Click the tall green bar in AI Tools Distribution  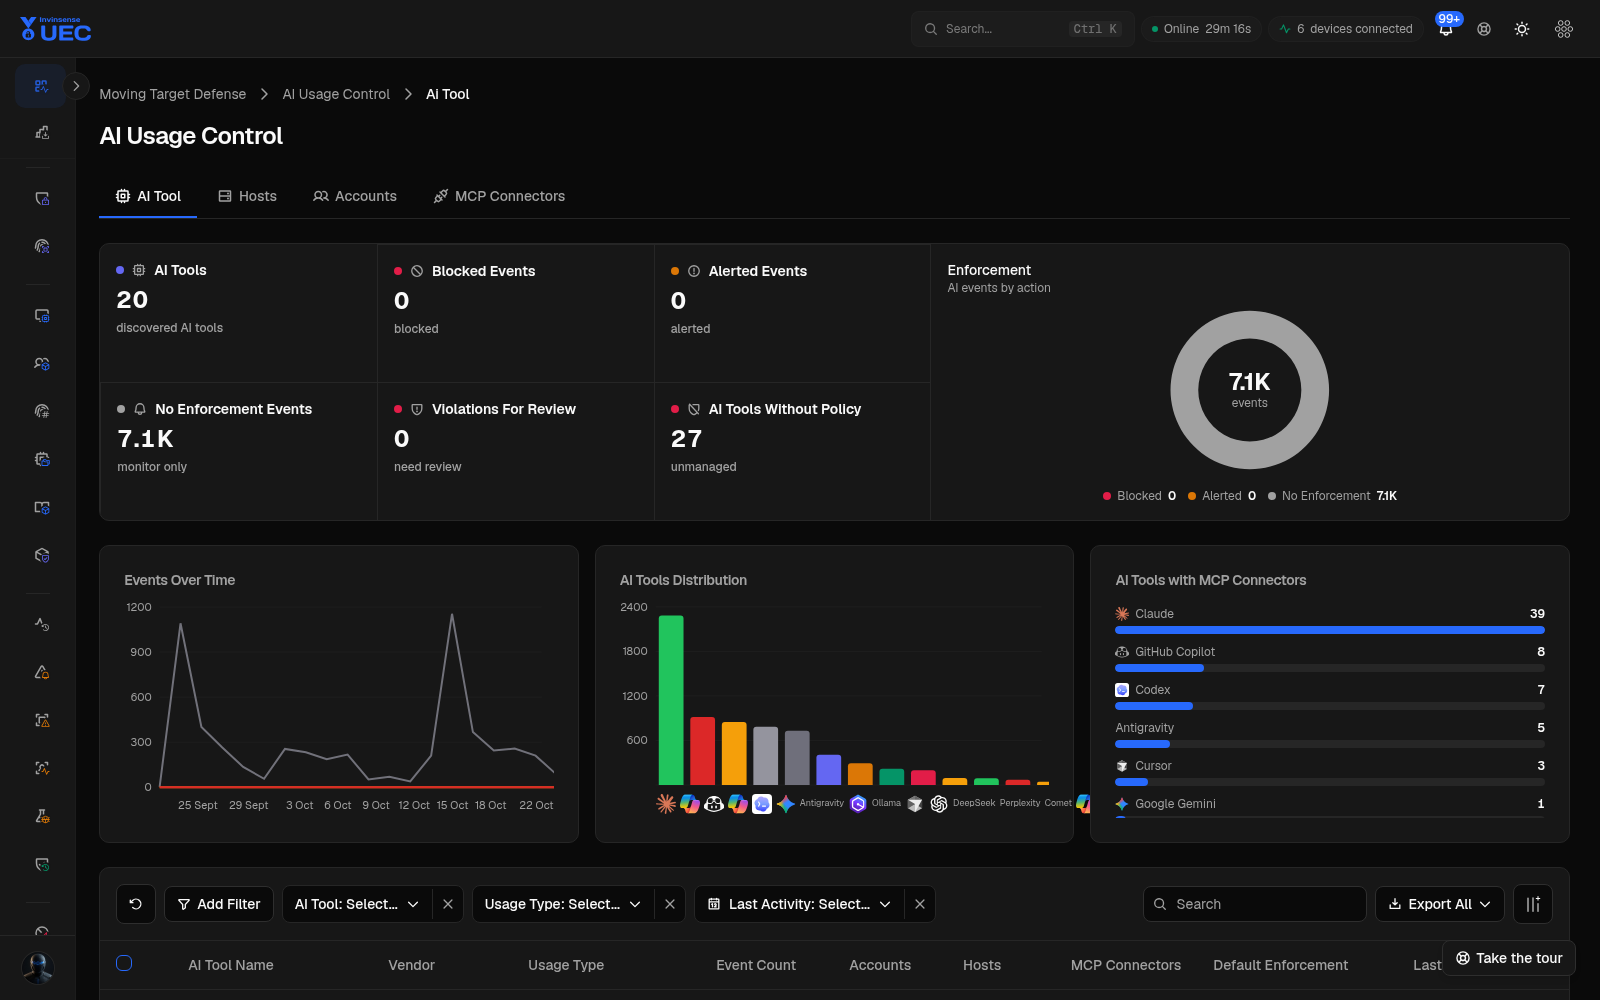coord(671,700)
